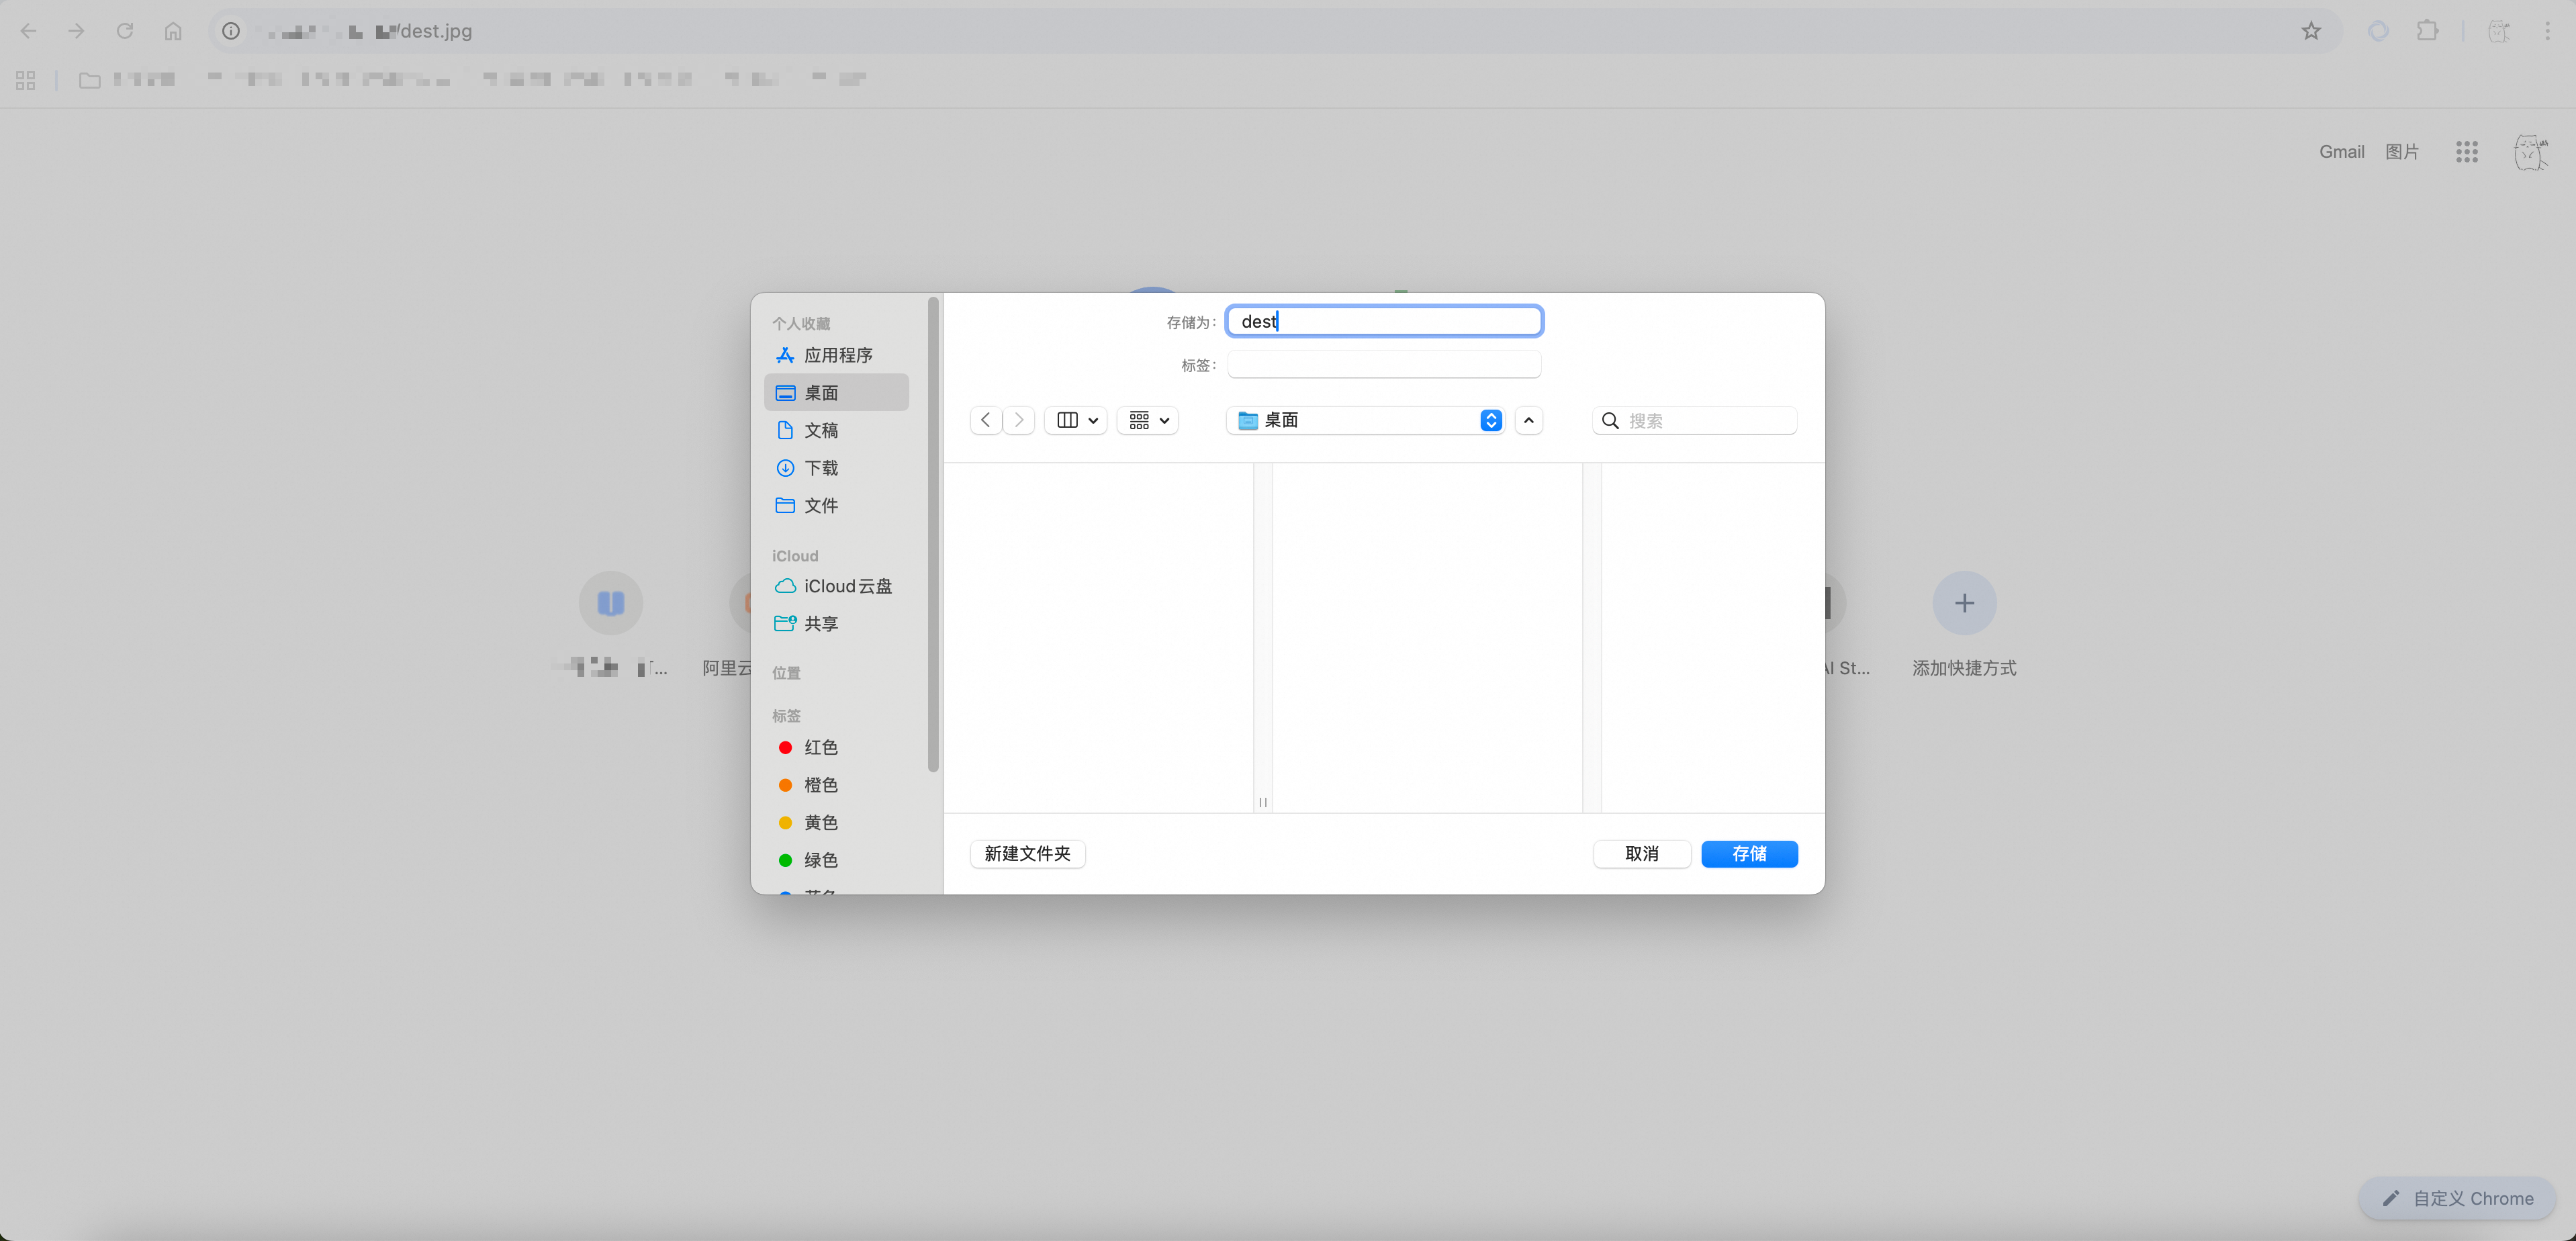Collapse the dialog with the chevron-up button
The width and height of the screenshot is (2576, 1241).
click(x=1528, y=420)
